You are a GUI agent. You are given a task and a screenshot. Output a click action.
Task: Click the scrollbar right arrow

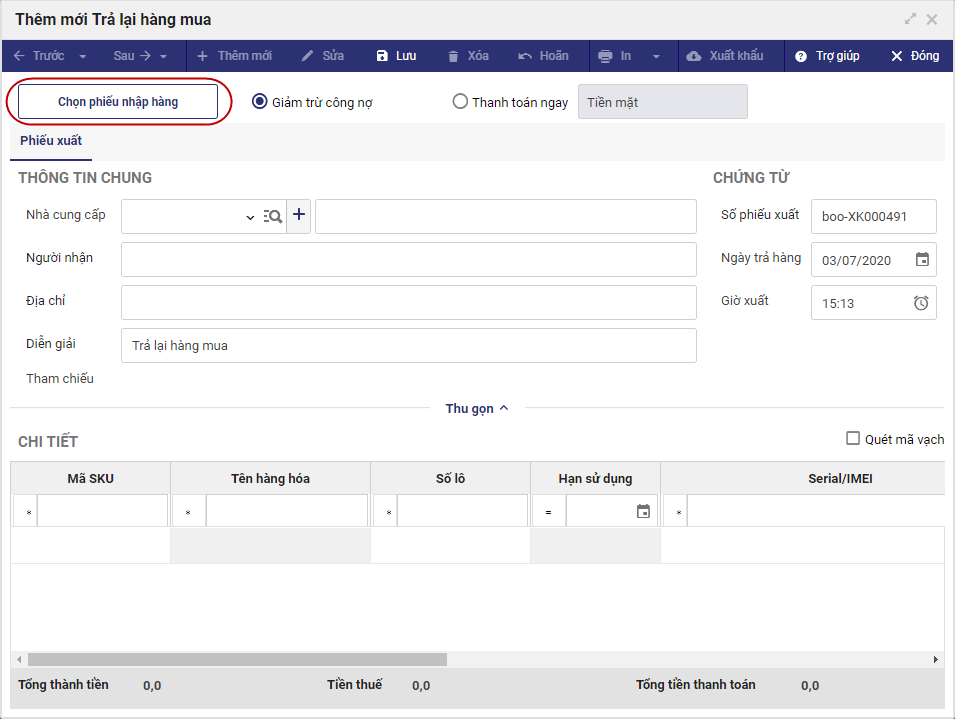point(936,659)
